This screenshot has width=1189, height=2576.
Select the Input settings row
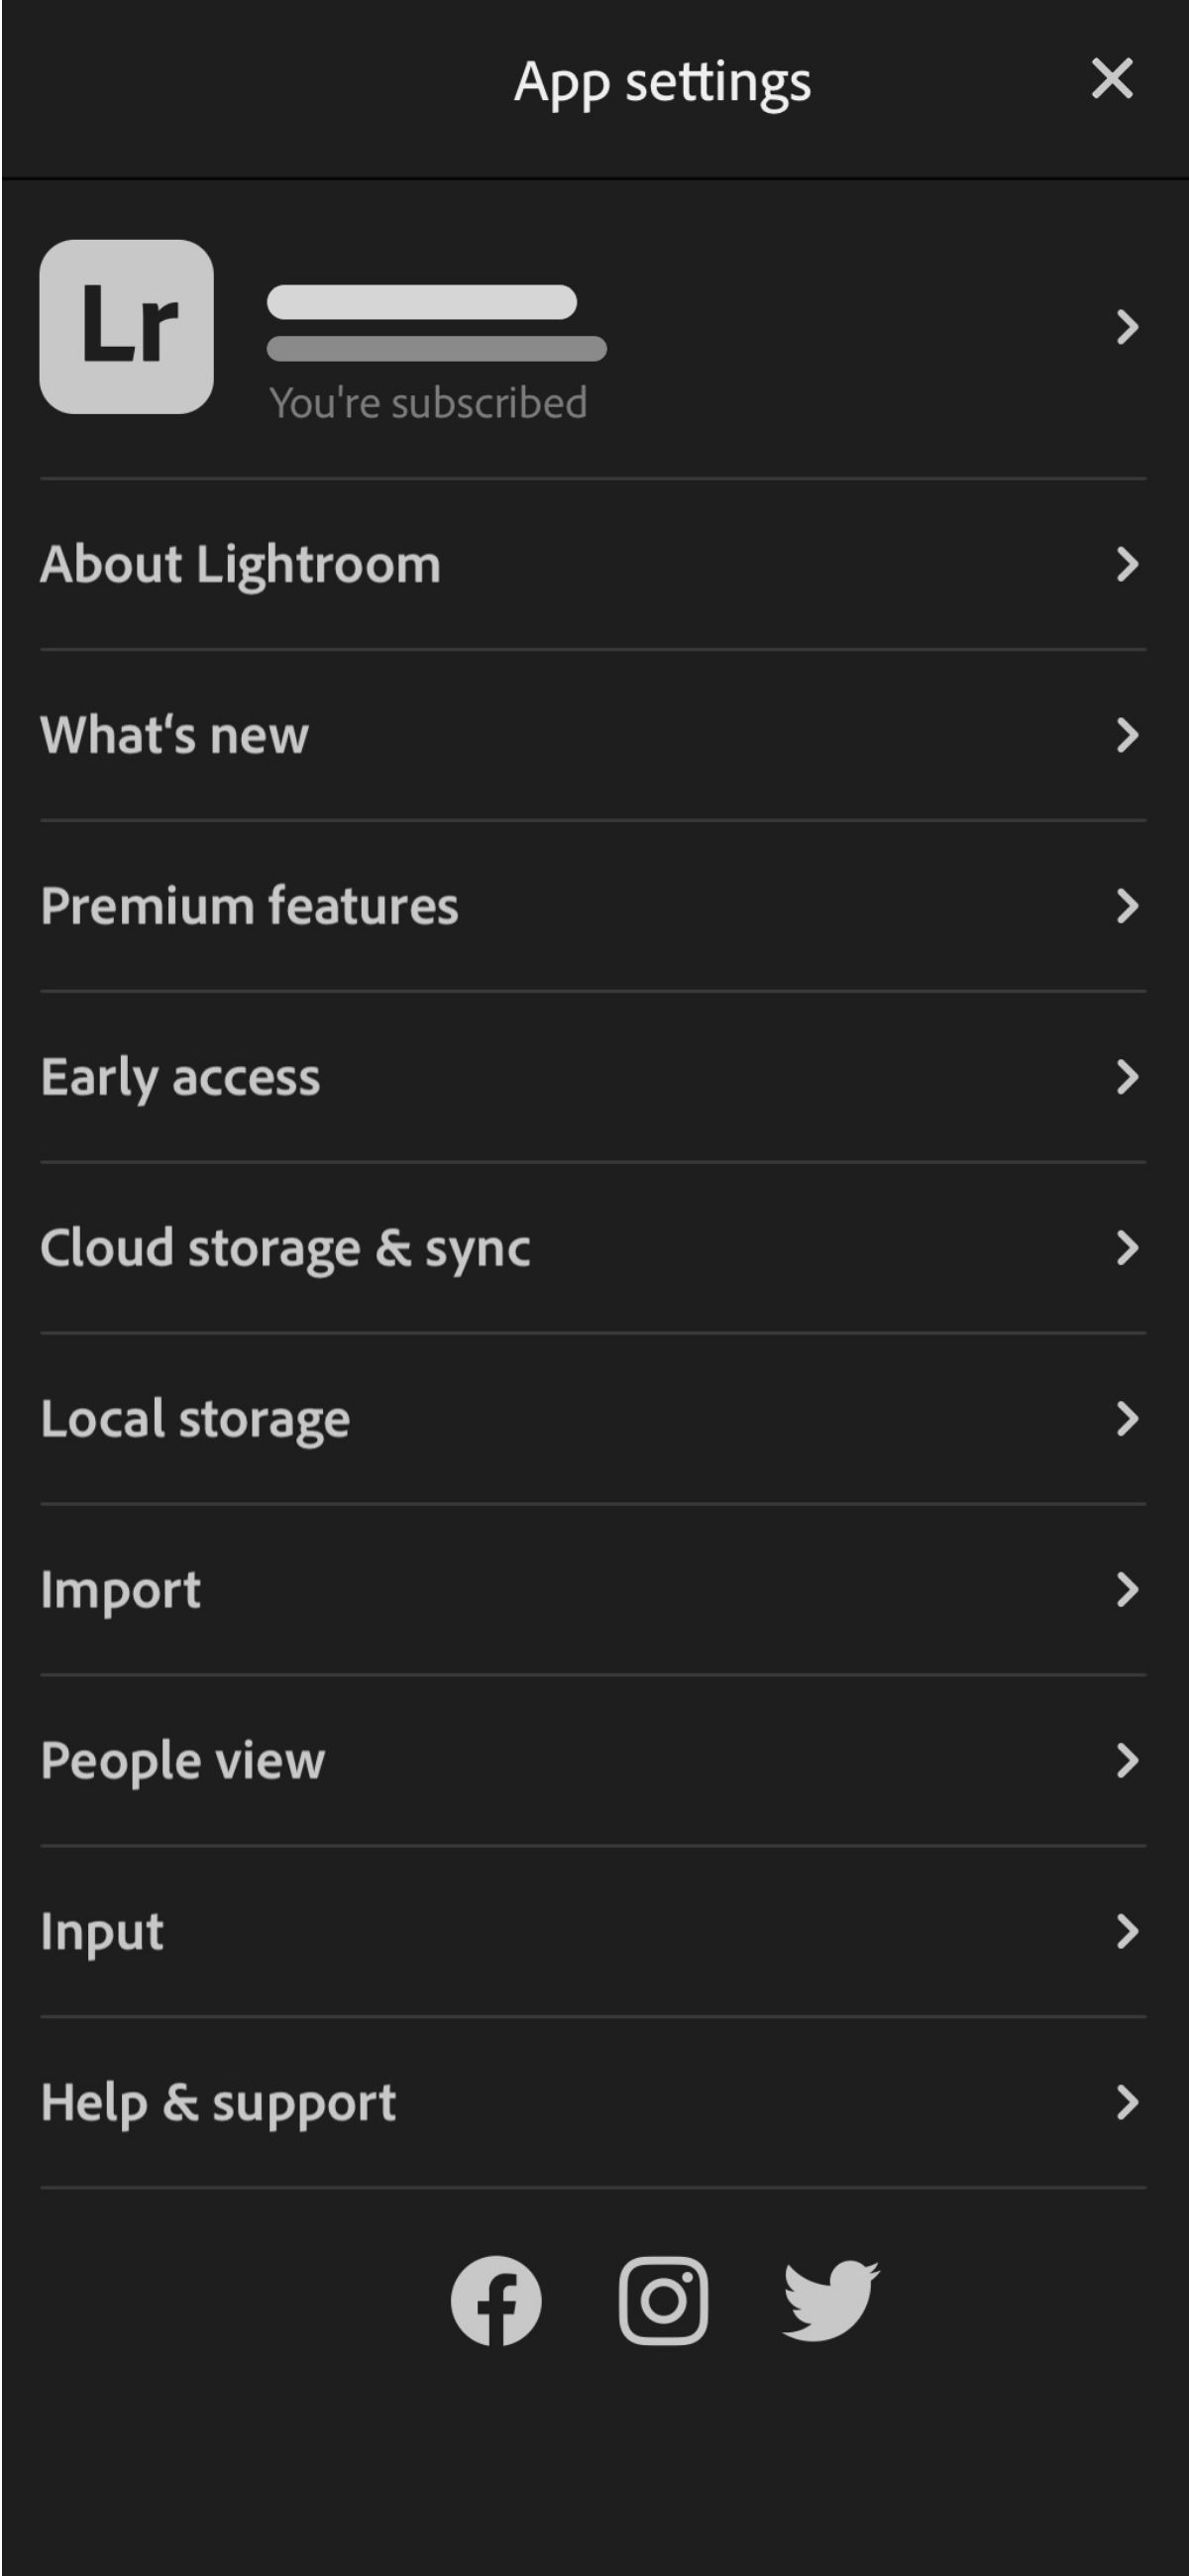102,1931
